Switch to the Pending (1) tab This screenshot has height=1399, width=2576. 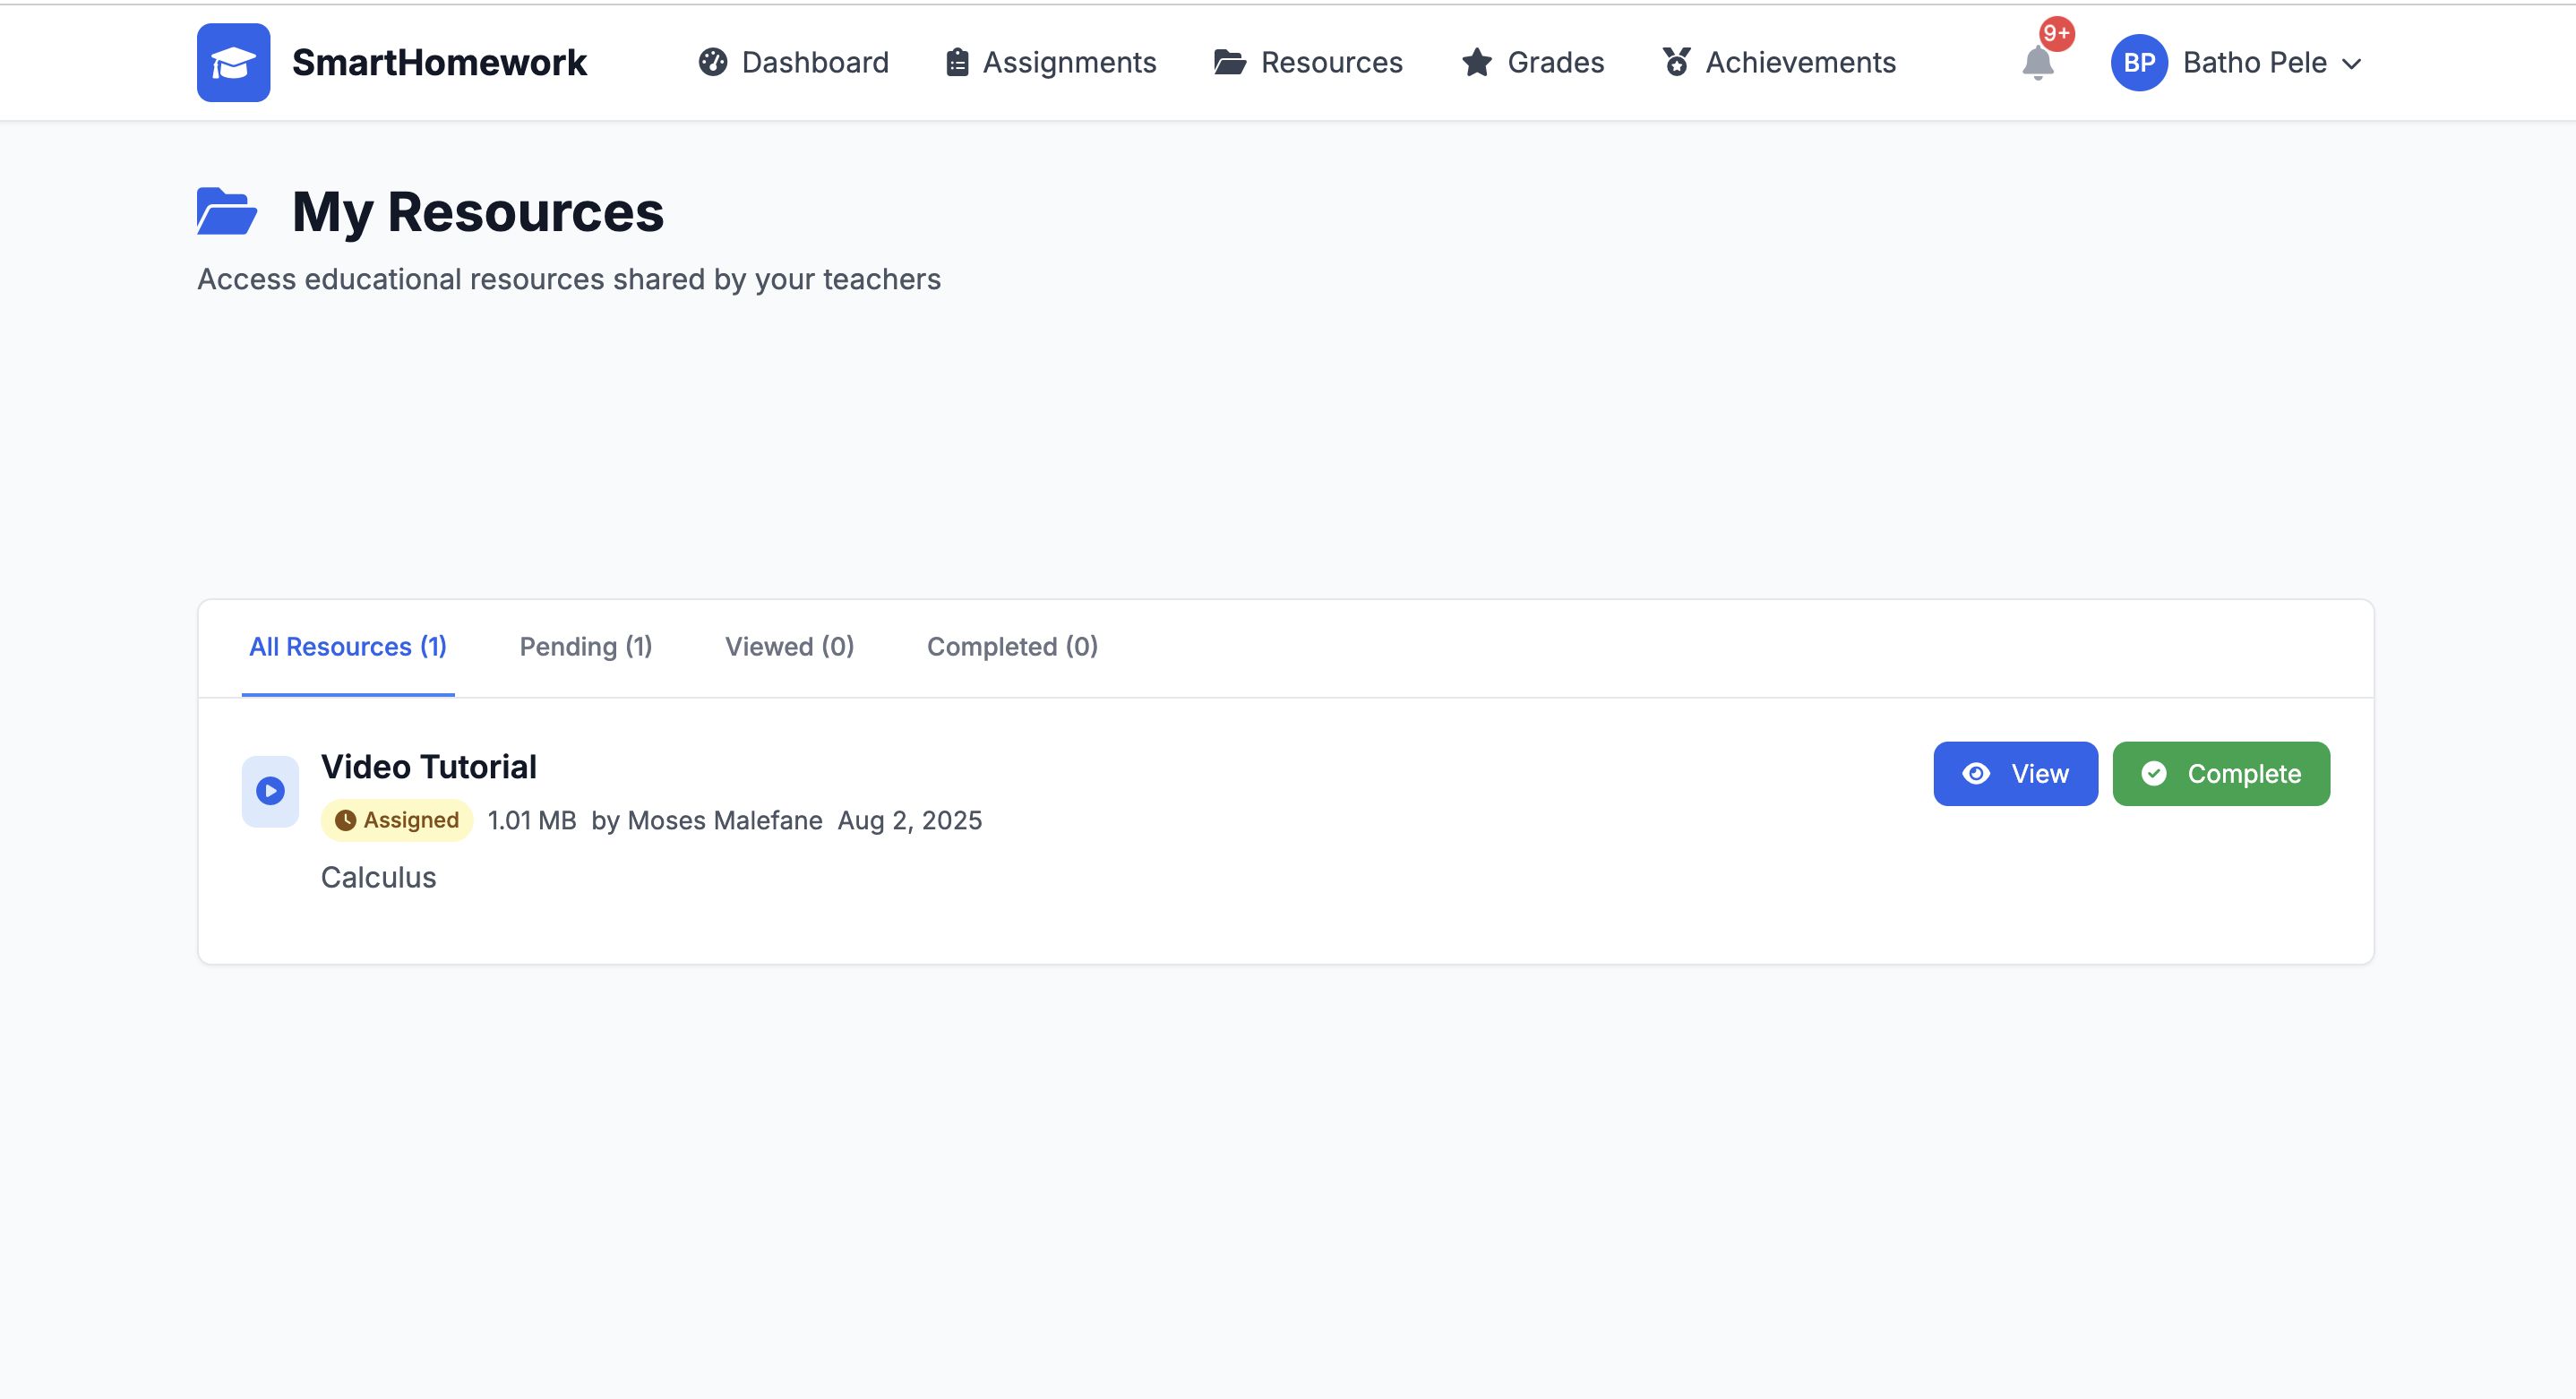point(585,647)
